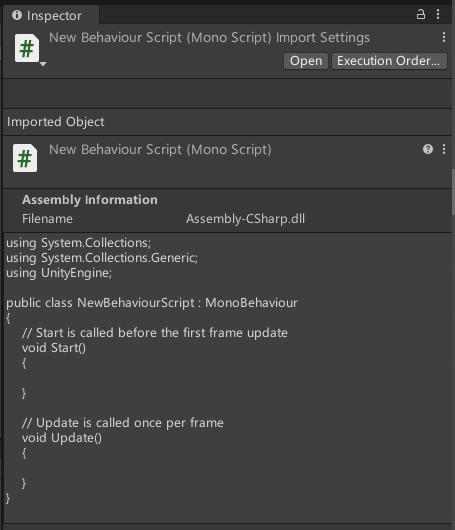Click the Inspector tab info icon
455x530 pixels.
17,15
